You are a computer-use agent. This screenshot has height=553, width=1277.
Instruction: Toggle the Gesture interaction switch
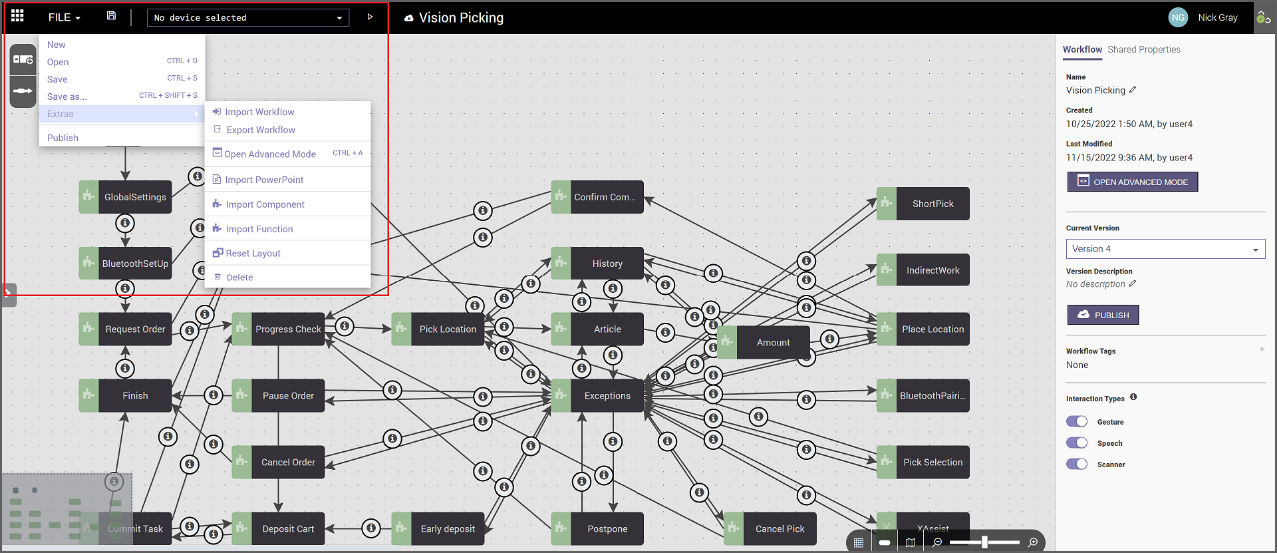click(x=1077, y=422)
